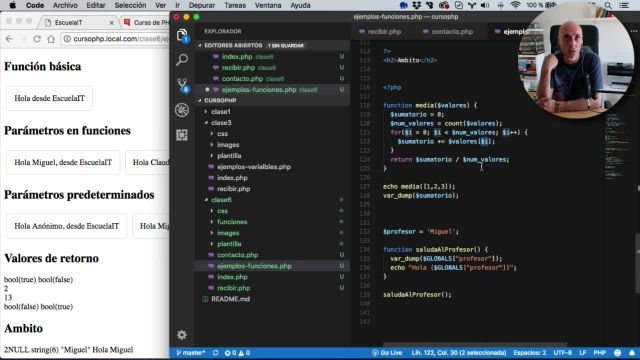Open the settings gear in activity bar
The width and height of the screenshot is (640, 360).
[182, 335]
